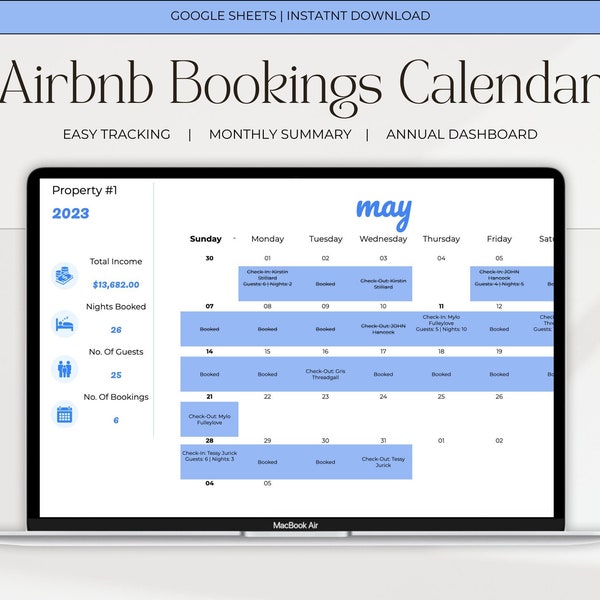Click the date number 21 under Sunday
Screen dimensions: 600x600
click(x=209, y=396)
